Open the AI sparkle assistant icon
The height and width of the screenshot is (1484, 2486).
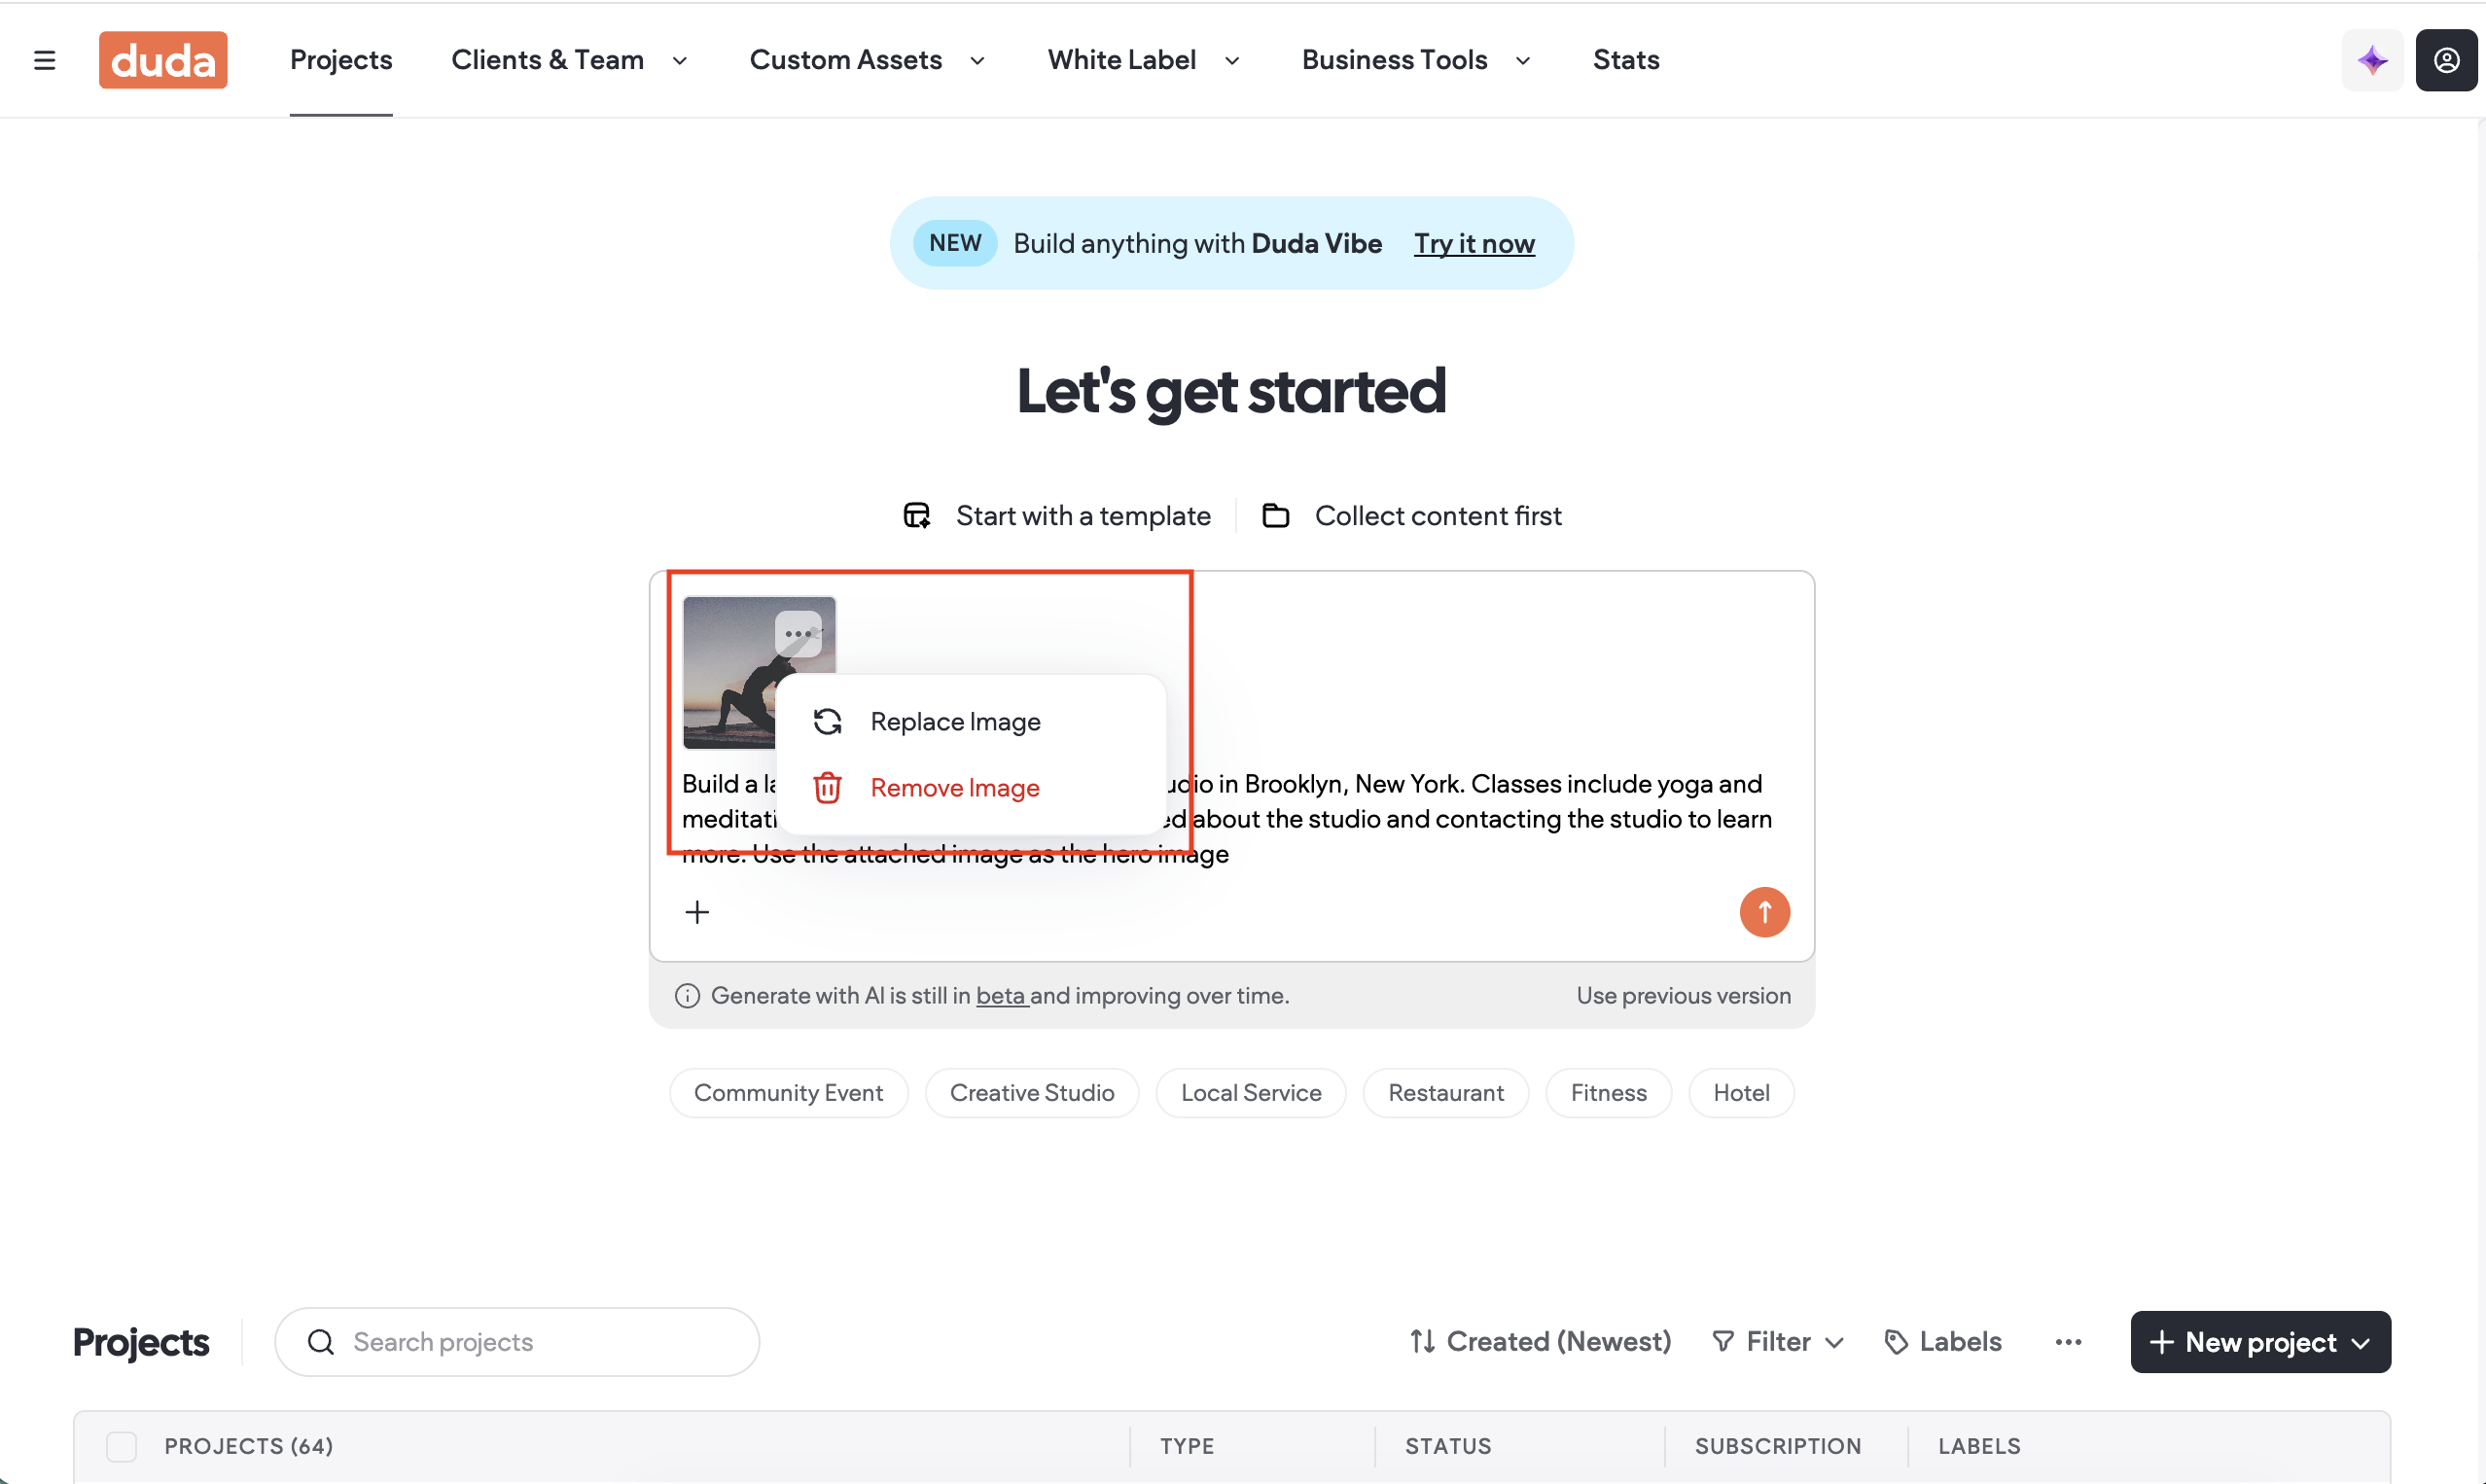point(2372,60)
